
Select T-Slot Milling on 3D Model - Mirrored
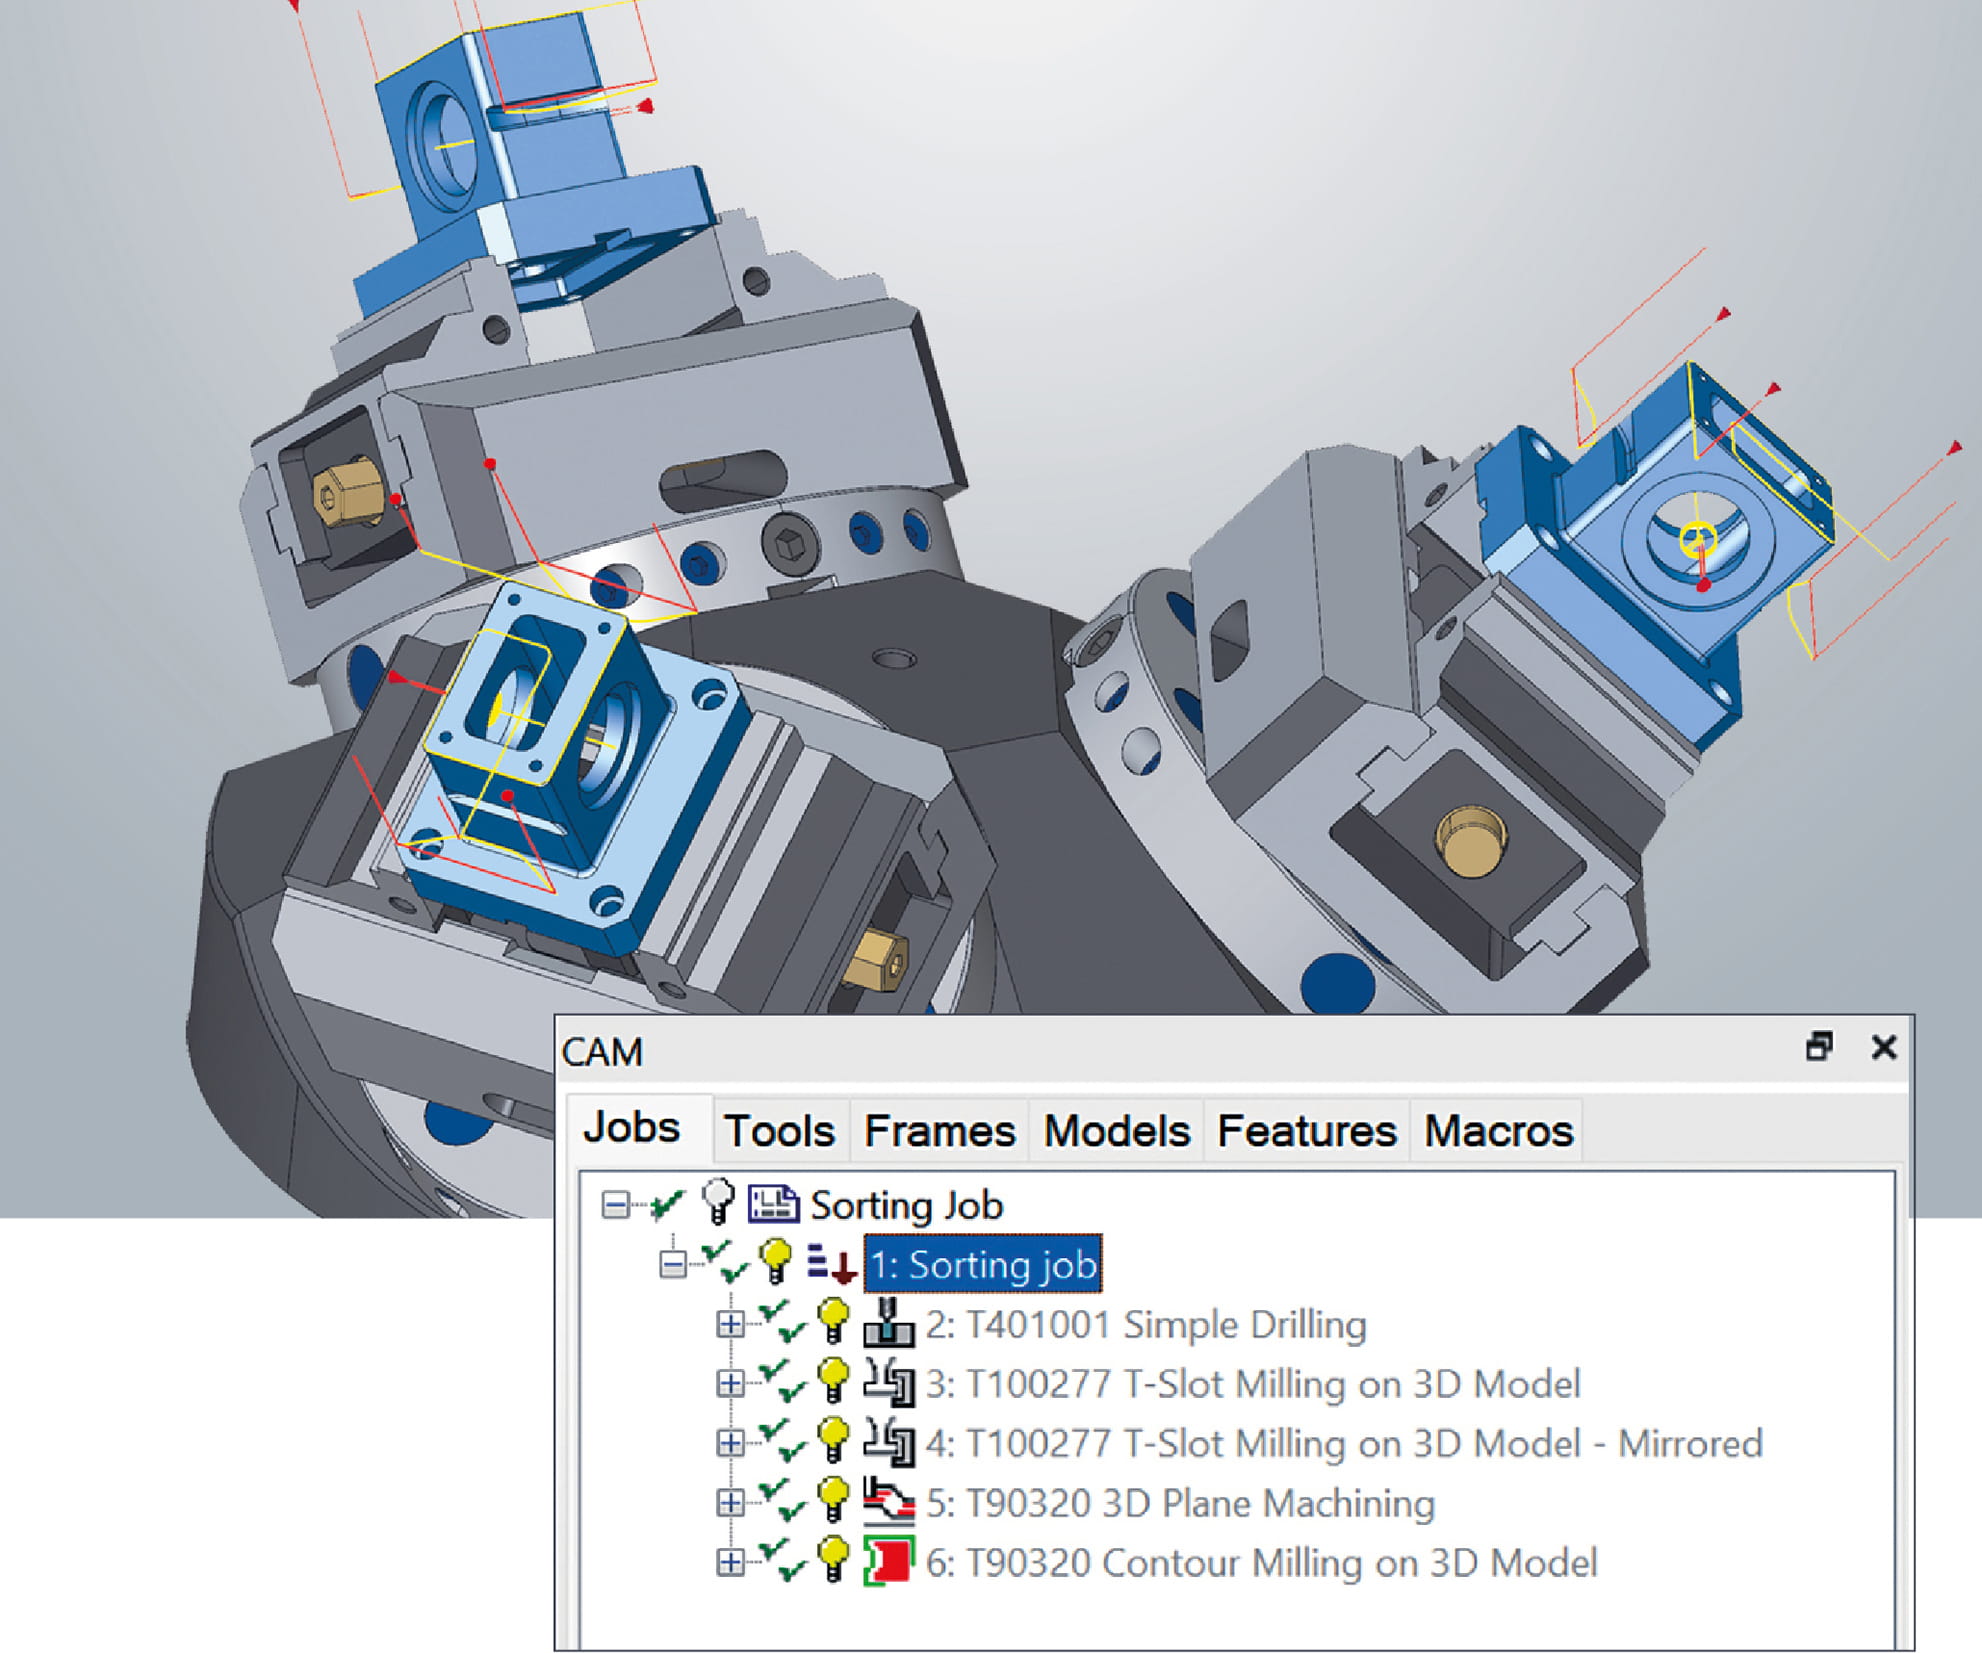pos(1343,1443)
